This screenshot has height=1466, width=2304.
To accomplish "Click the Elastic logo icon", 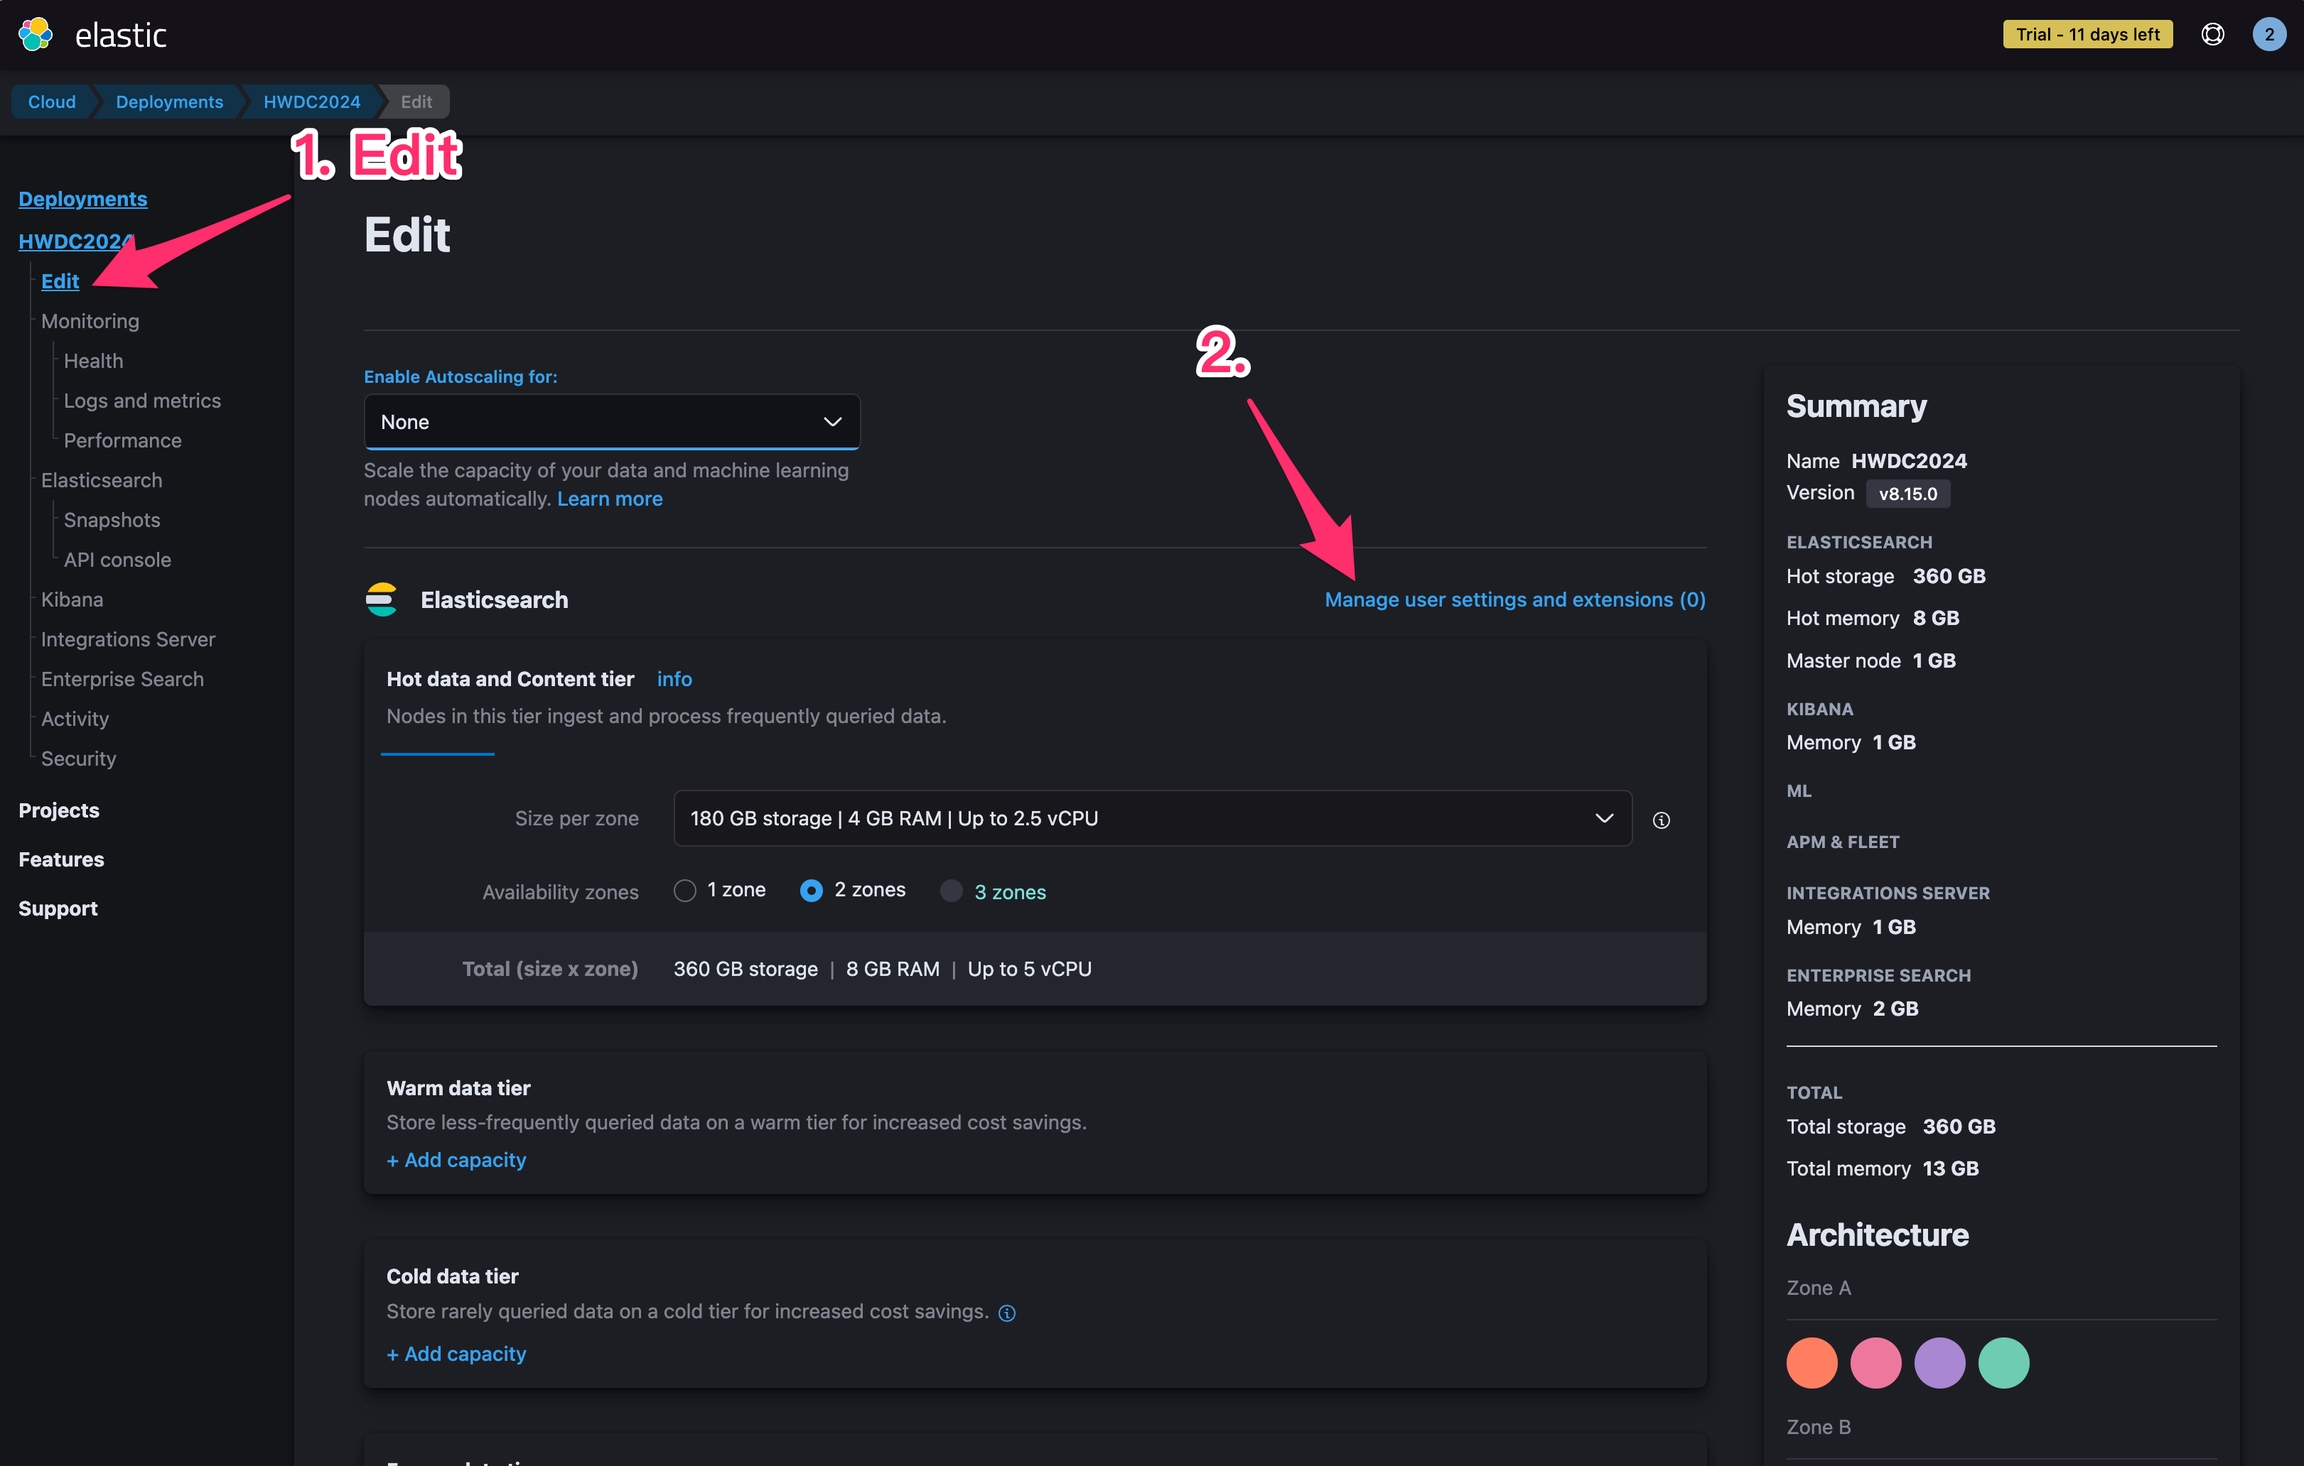I will pos(35,34).
